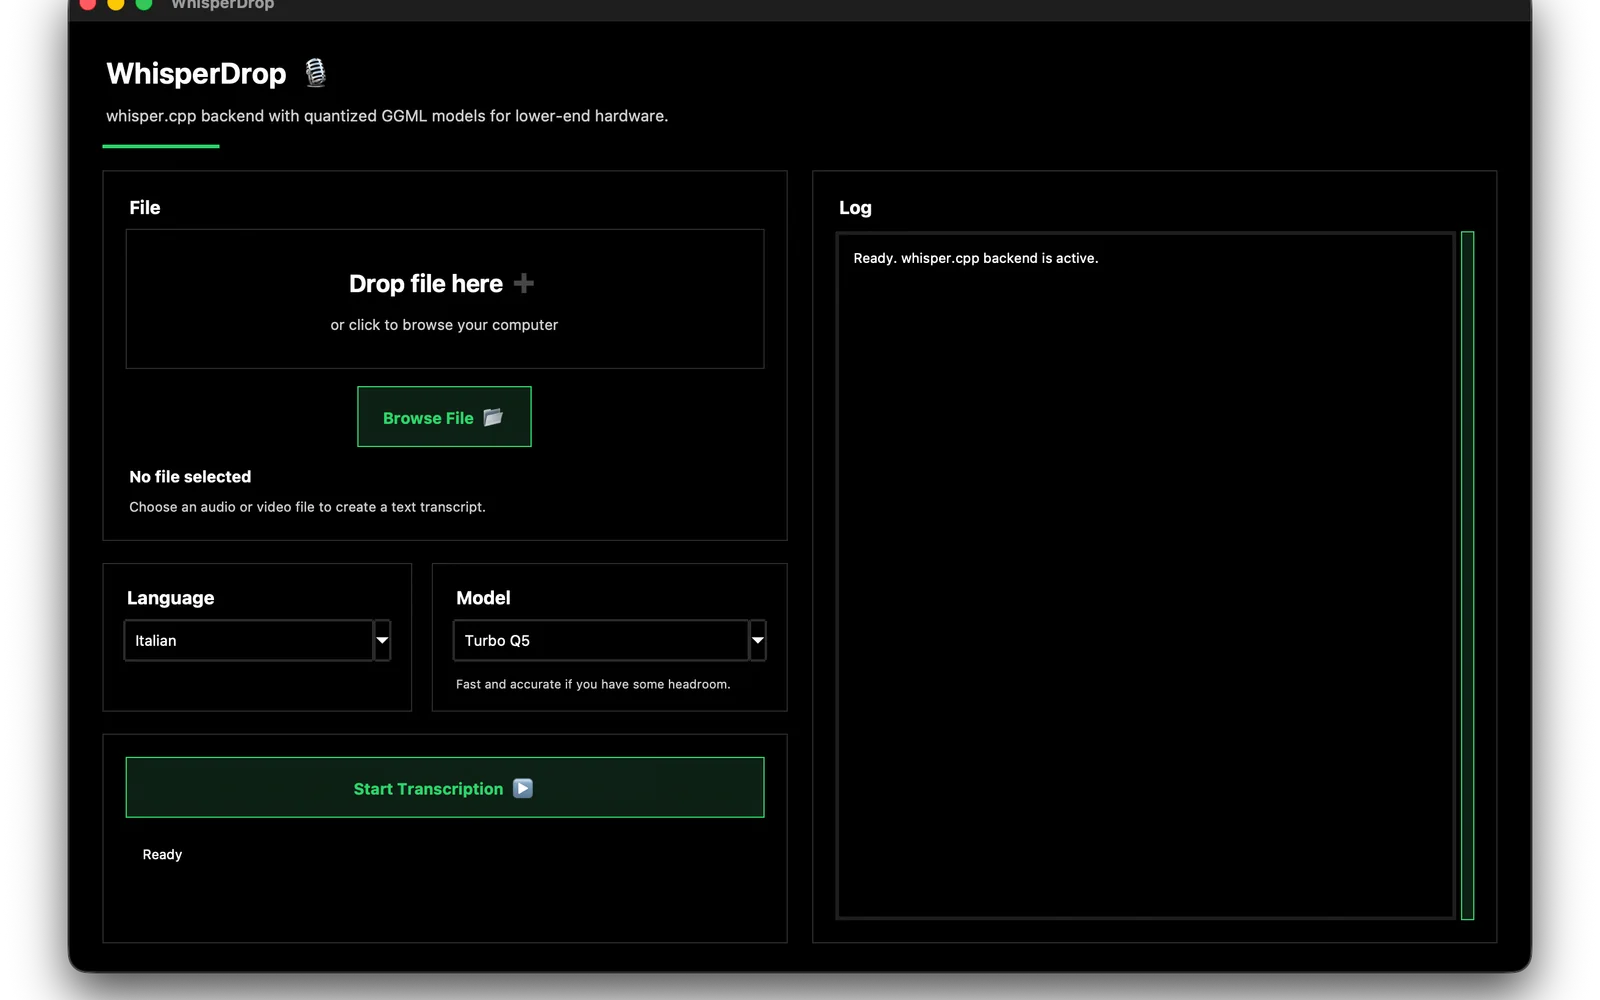Click the File panel heading

(145, 207)
